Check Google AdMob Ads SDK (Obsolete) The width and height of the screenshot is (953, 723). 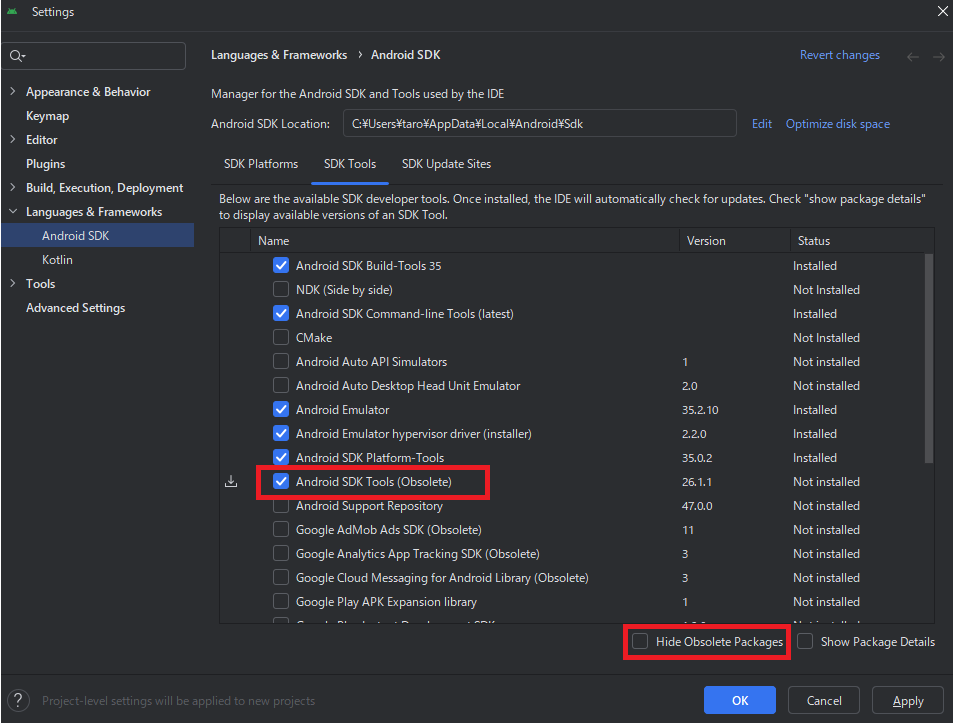(x=281, y=530)
